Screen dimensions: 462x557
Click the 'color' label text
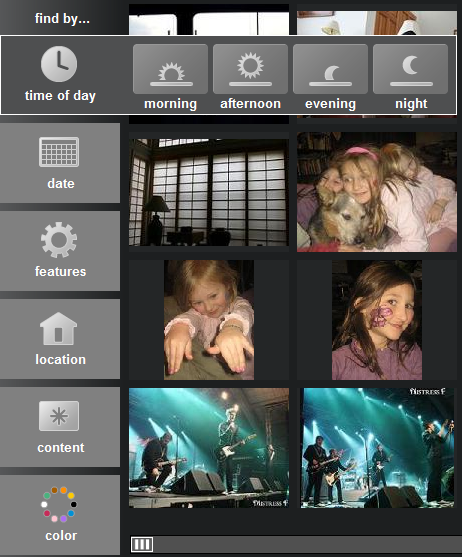[61, 536]
